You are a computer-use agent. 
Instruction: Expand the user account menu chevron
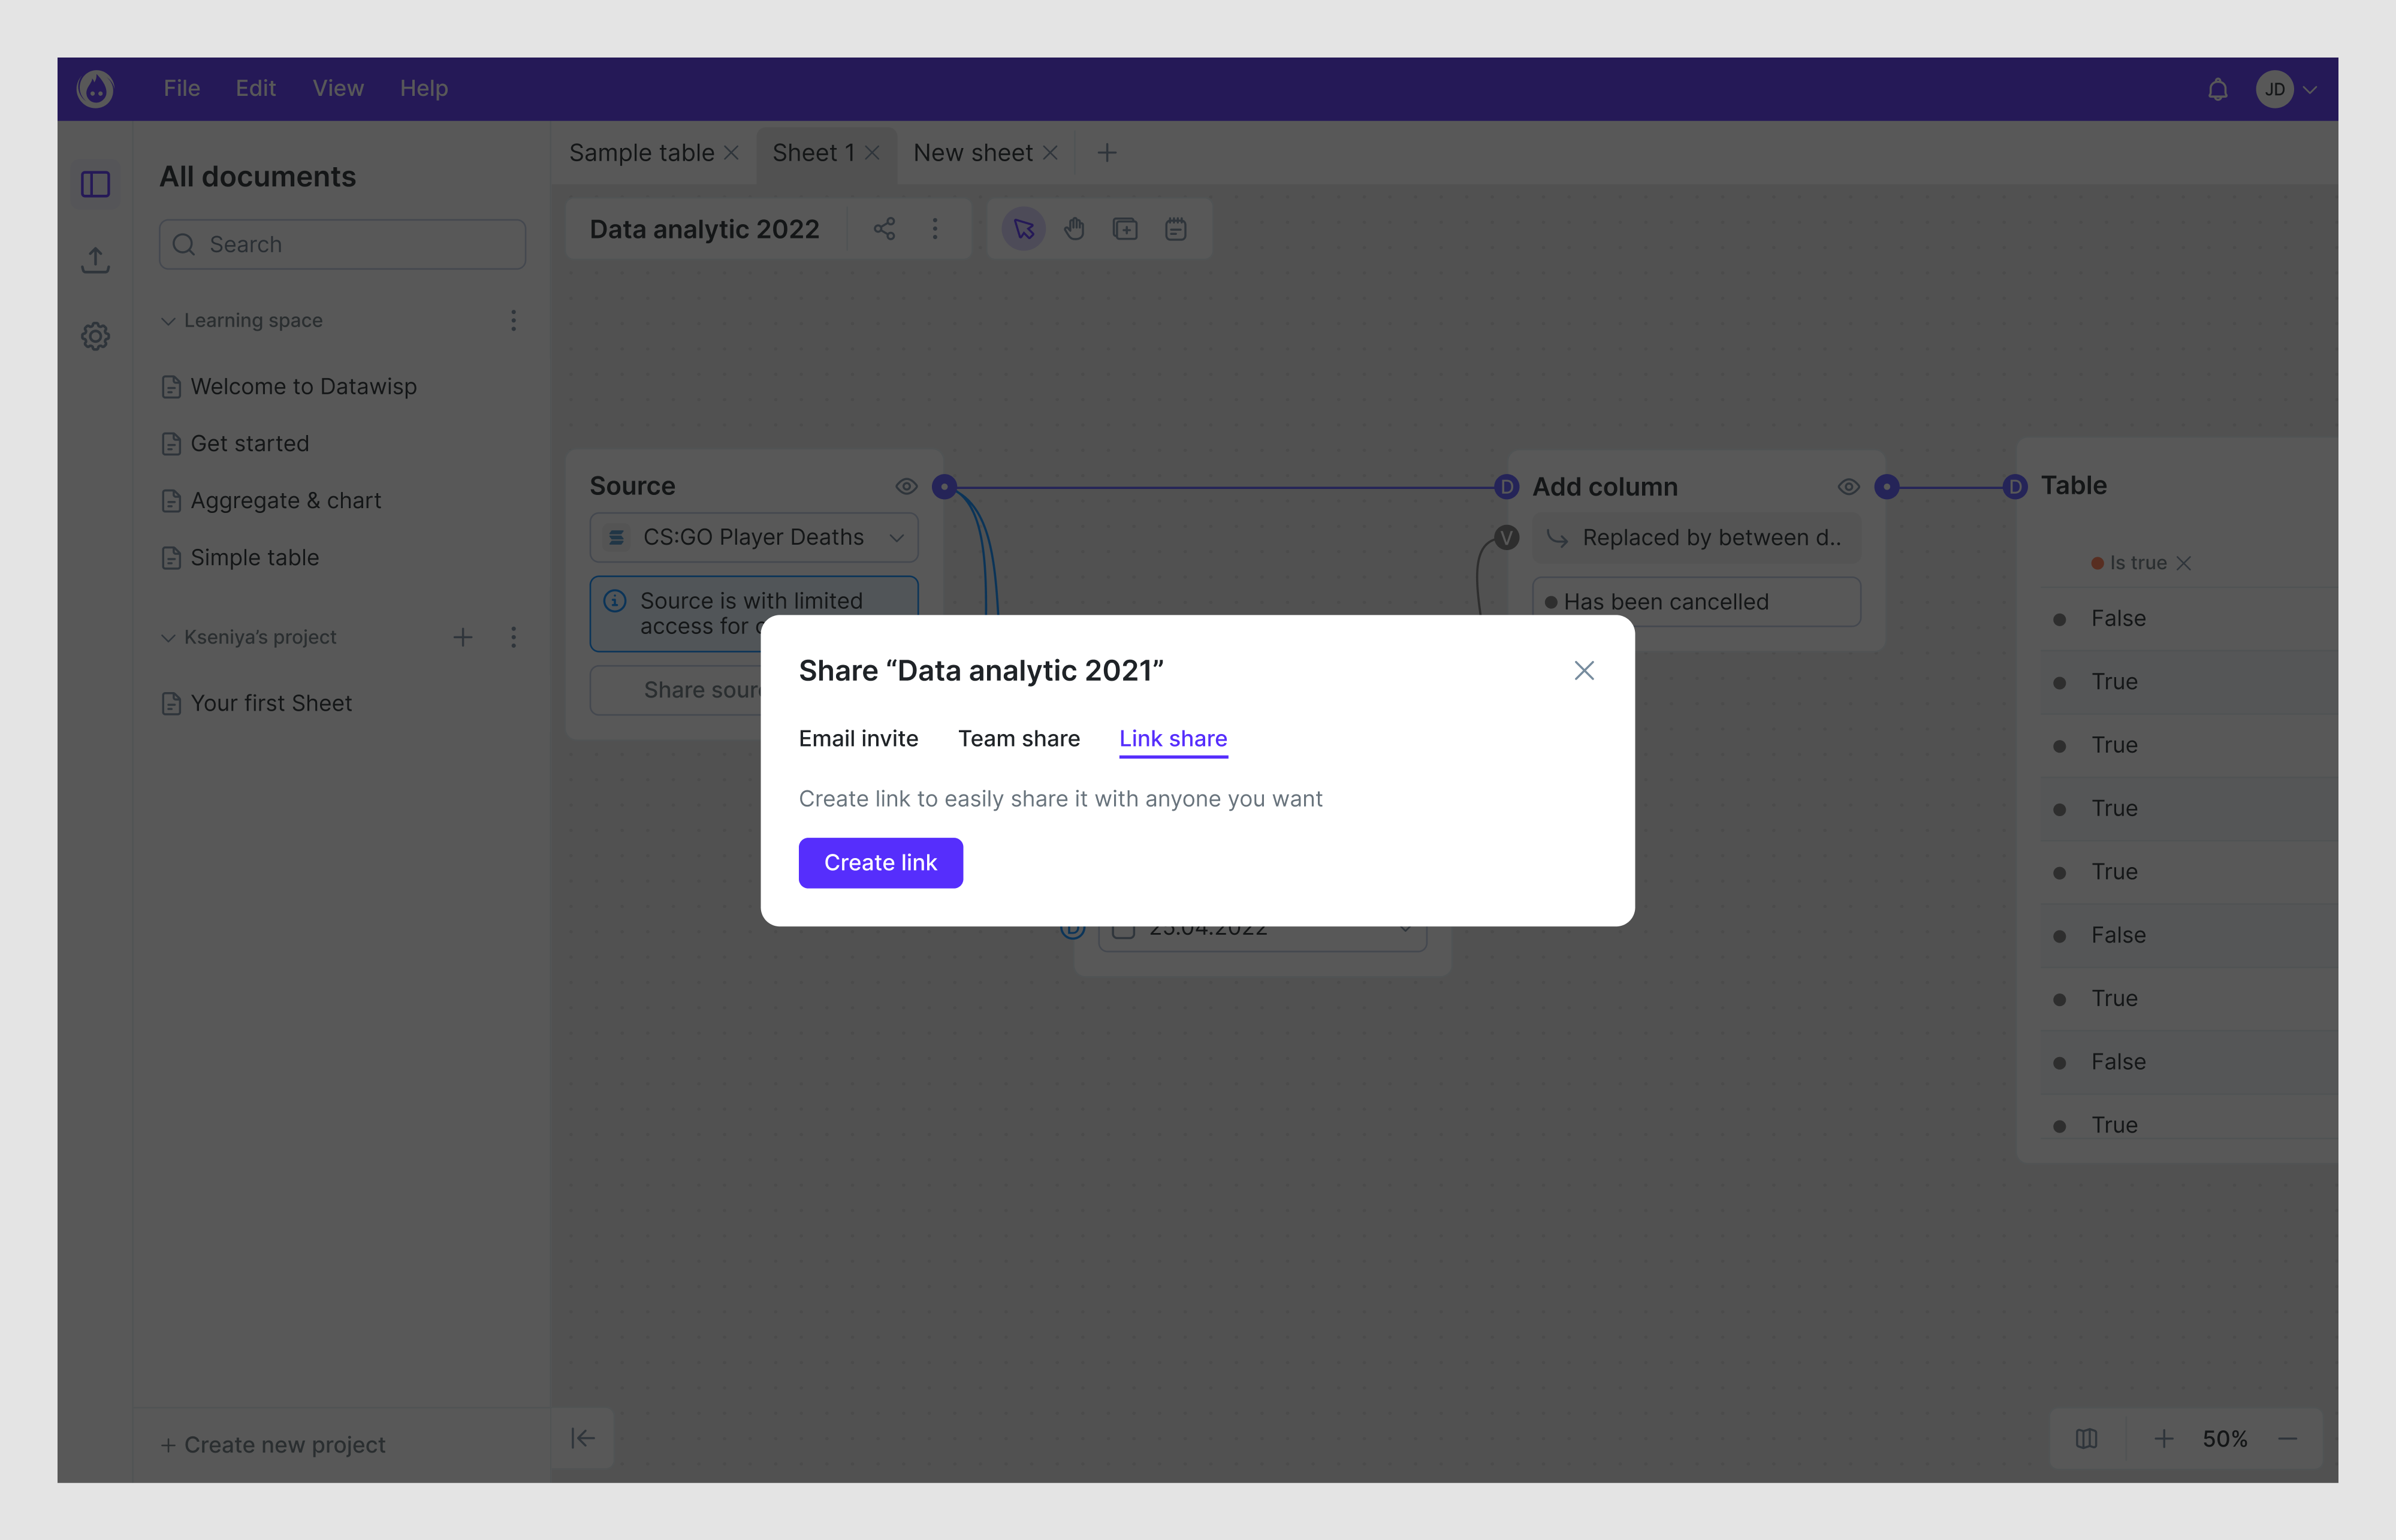click(2310, 89)
